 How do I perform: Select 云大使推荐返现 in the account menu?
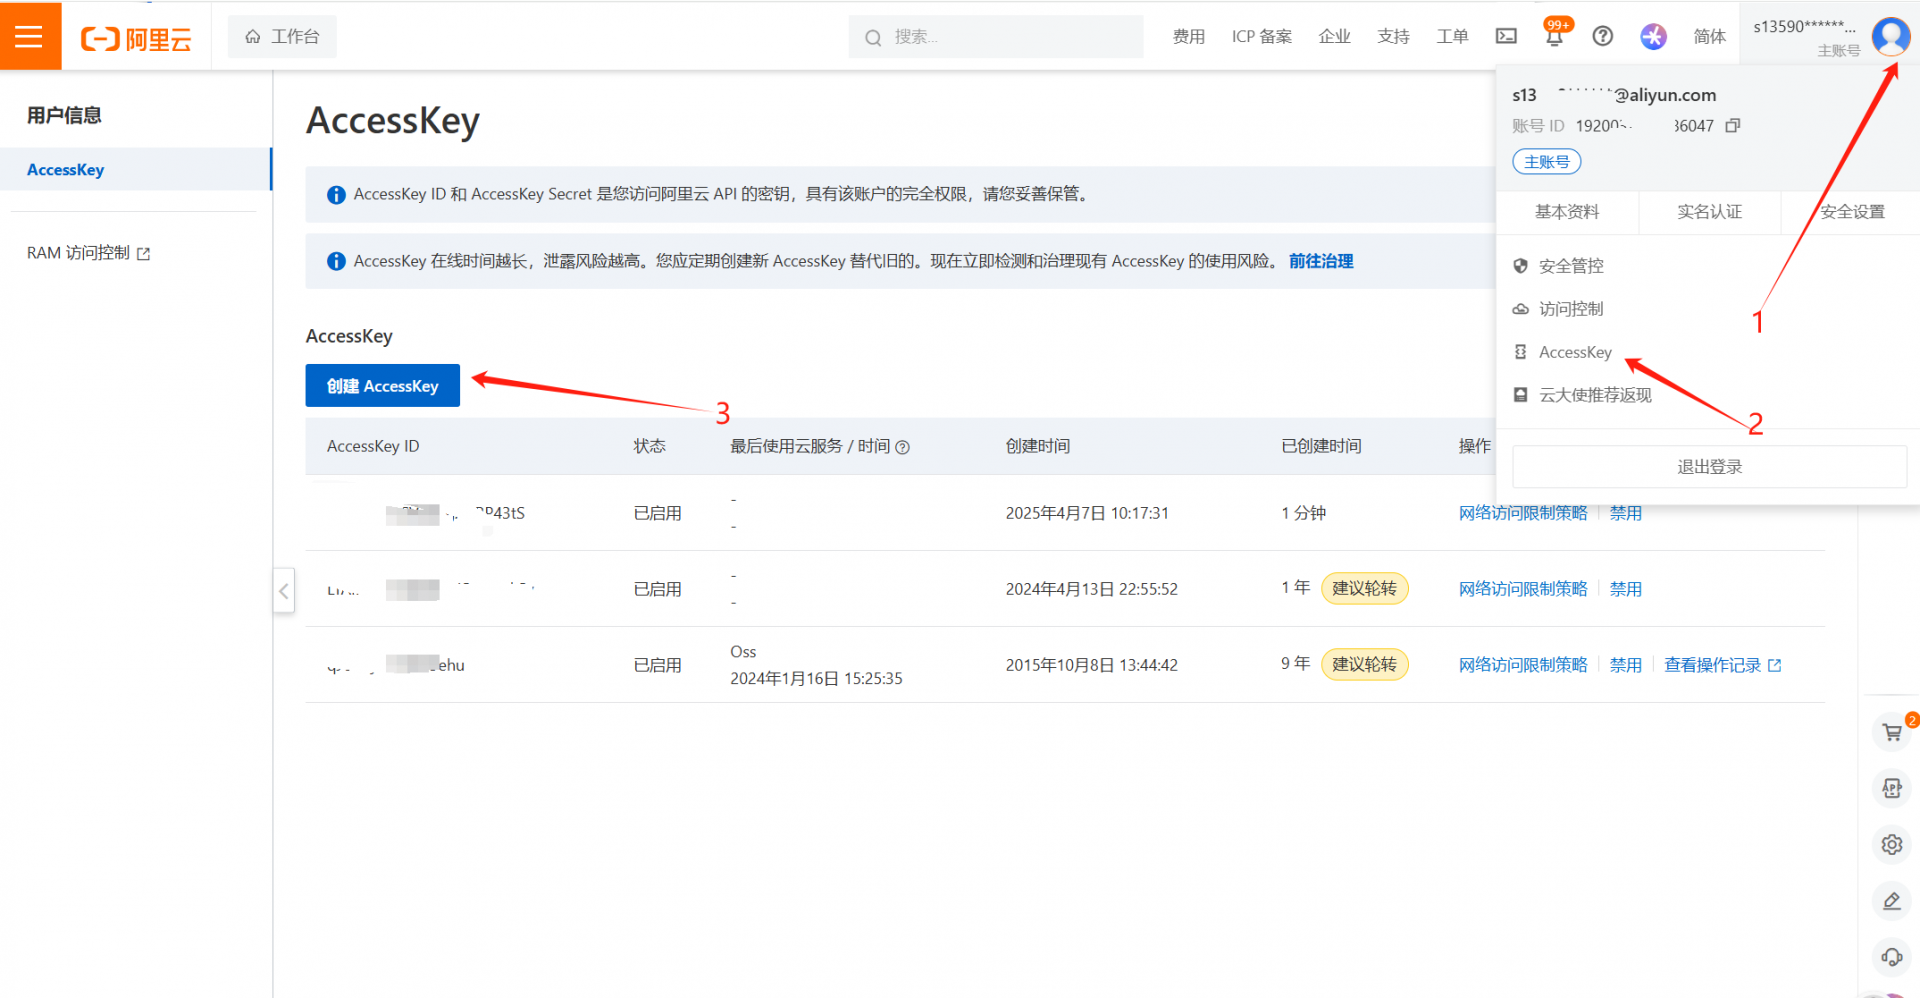(1595, 395)
